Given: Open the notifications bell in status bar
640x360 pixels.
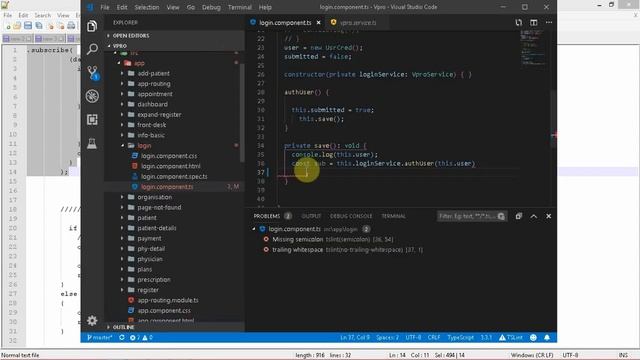Looking at the screenshot, I should click(x=547, y=338).
